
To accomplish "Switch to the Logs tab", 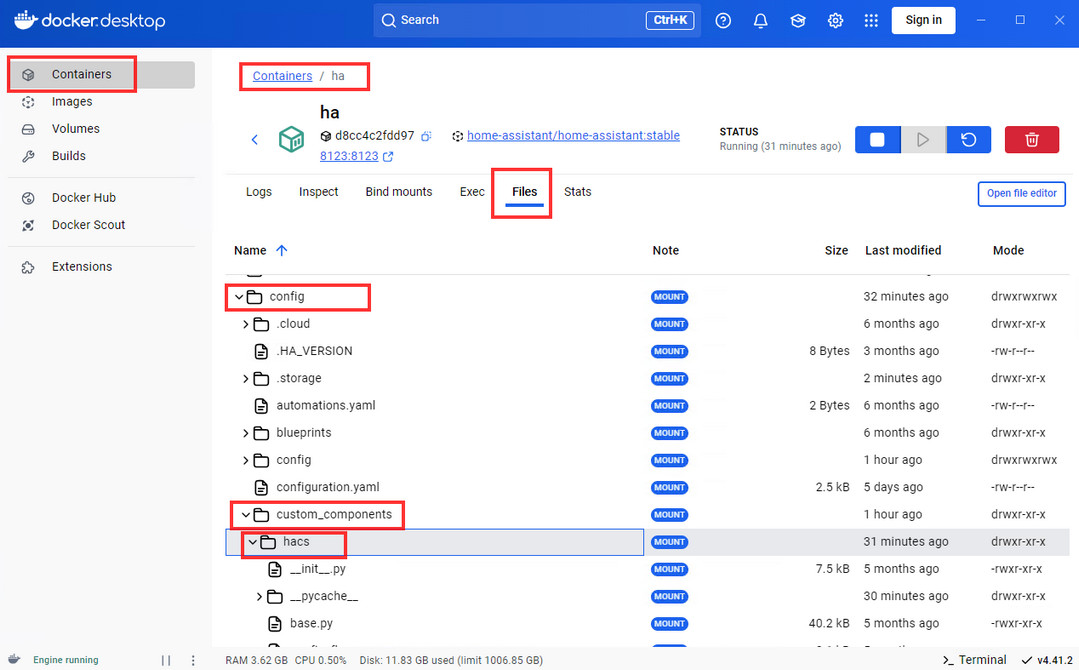I will point(259,192).
